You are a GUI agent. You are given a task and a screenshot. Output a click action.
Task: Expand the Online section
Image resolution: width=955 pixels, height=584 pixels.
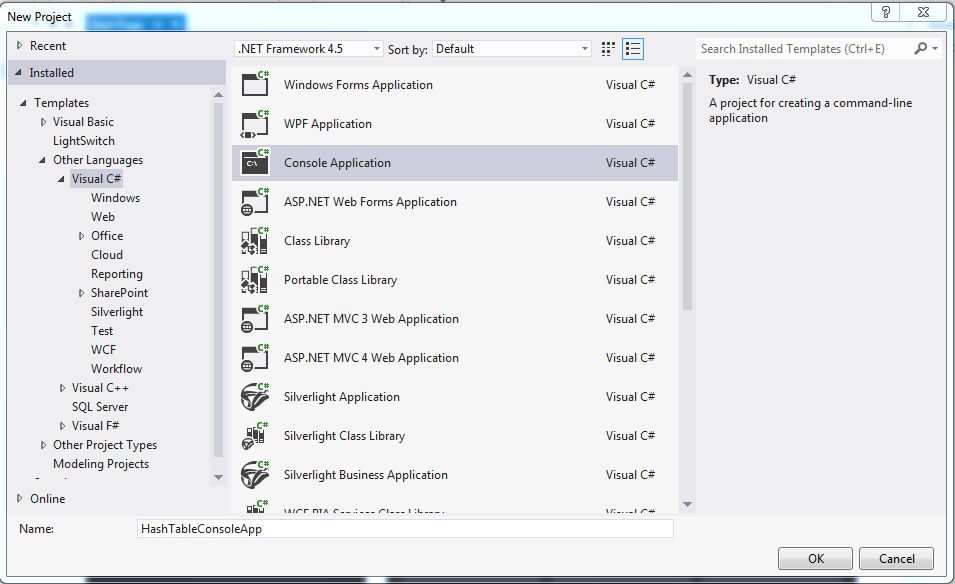(x=19, y=498)
